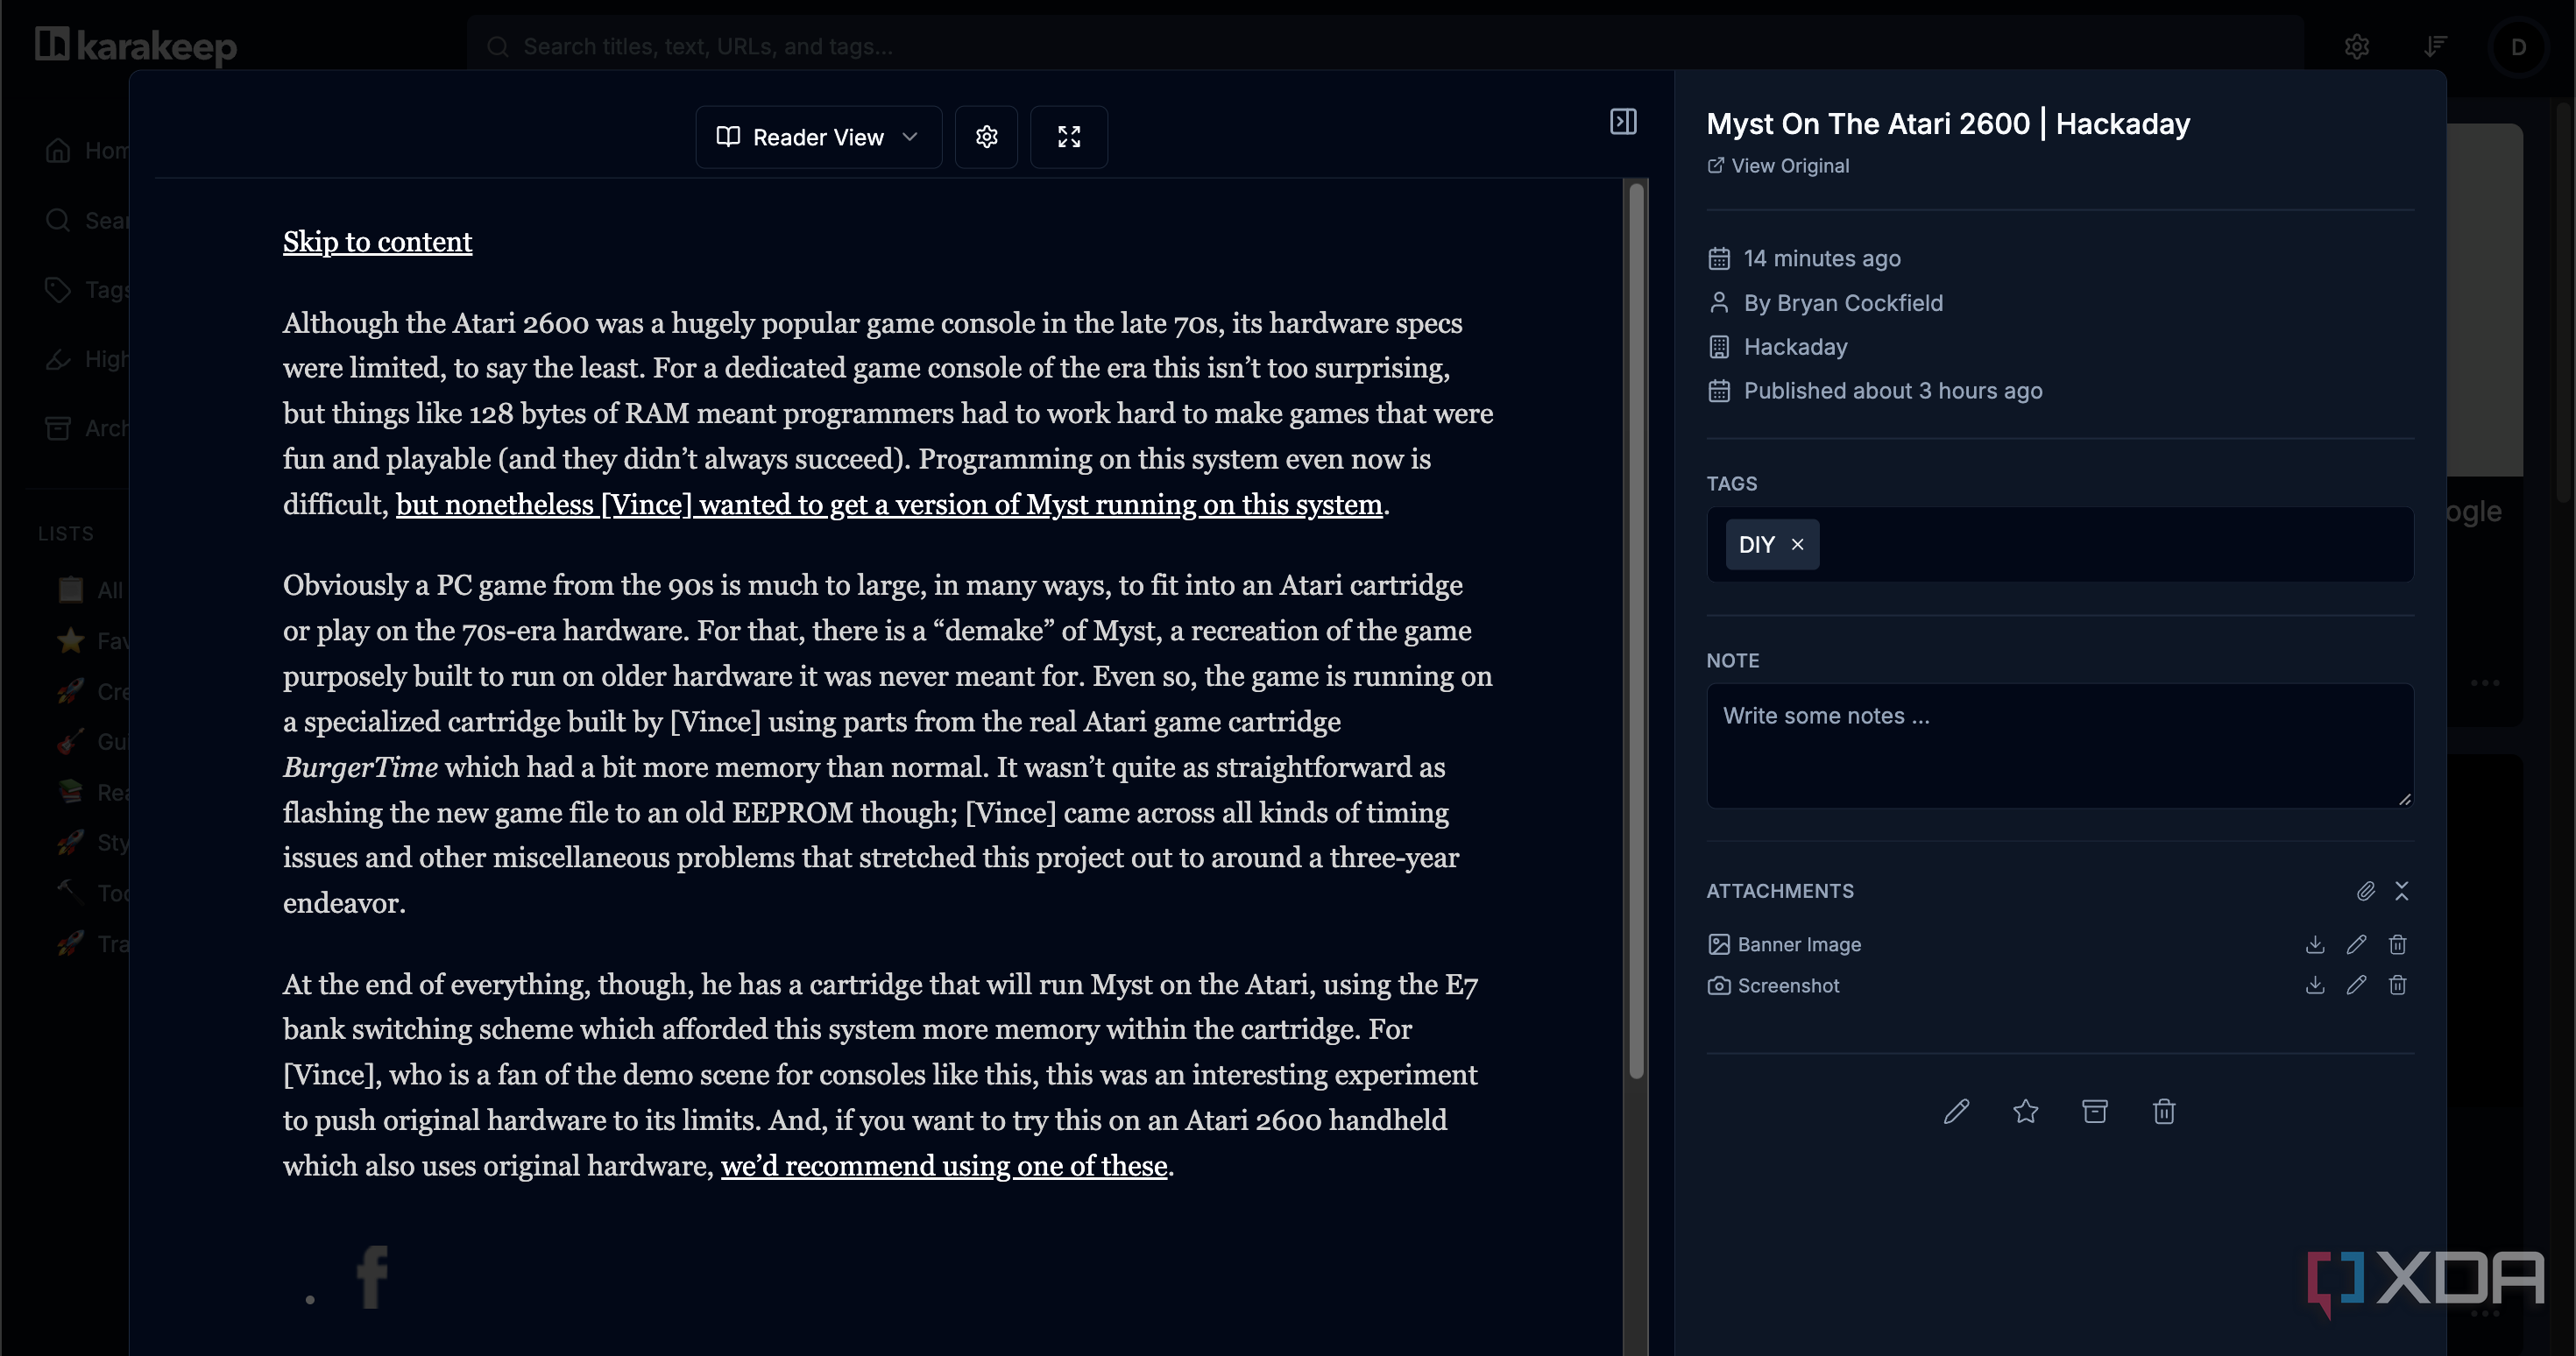
Task: Open Tags from the left sidebar icon
Action: pyautogui.click(x=58, y=290)
